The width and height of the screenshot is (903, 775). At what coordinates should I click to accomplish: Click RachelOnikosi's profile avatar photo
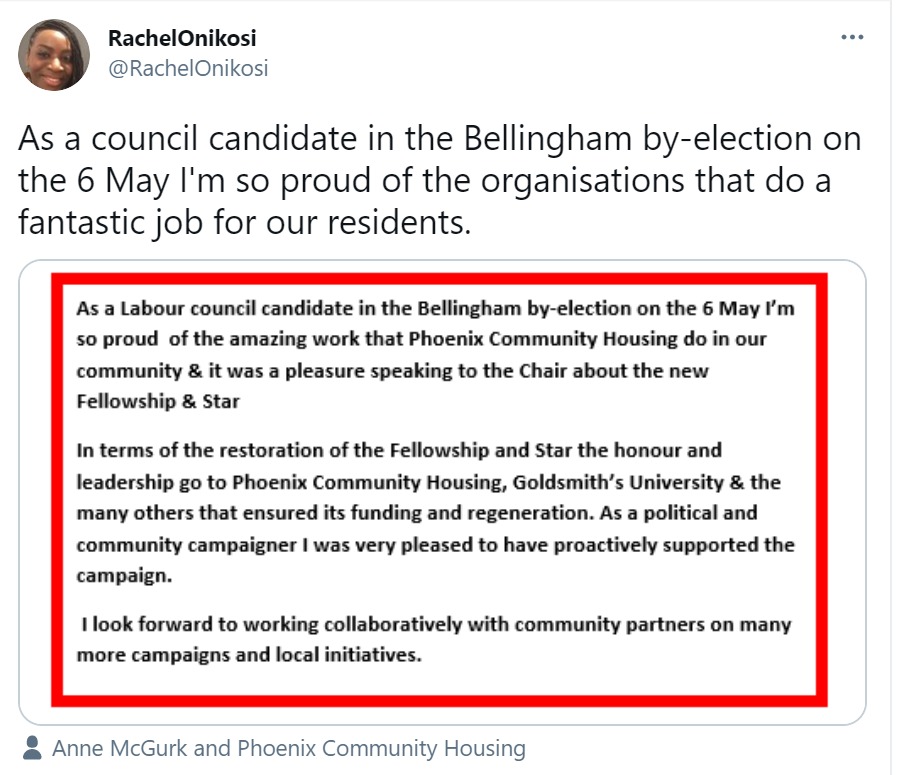(54, 55)
